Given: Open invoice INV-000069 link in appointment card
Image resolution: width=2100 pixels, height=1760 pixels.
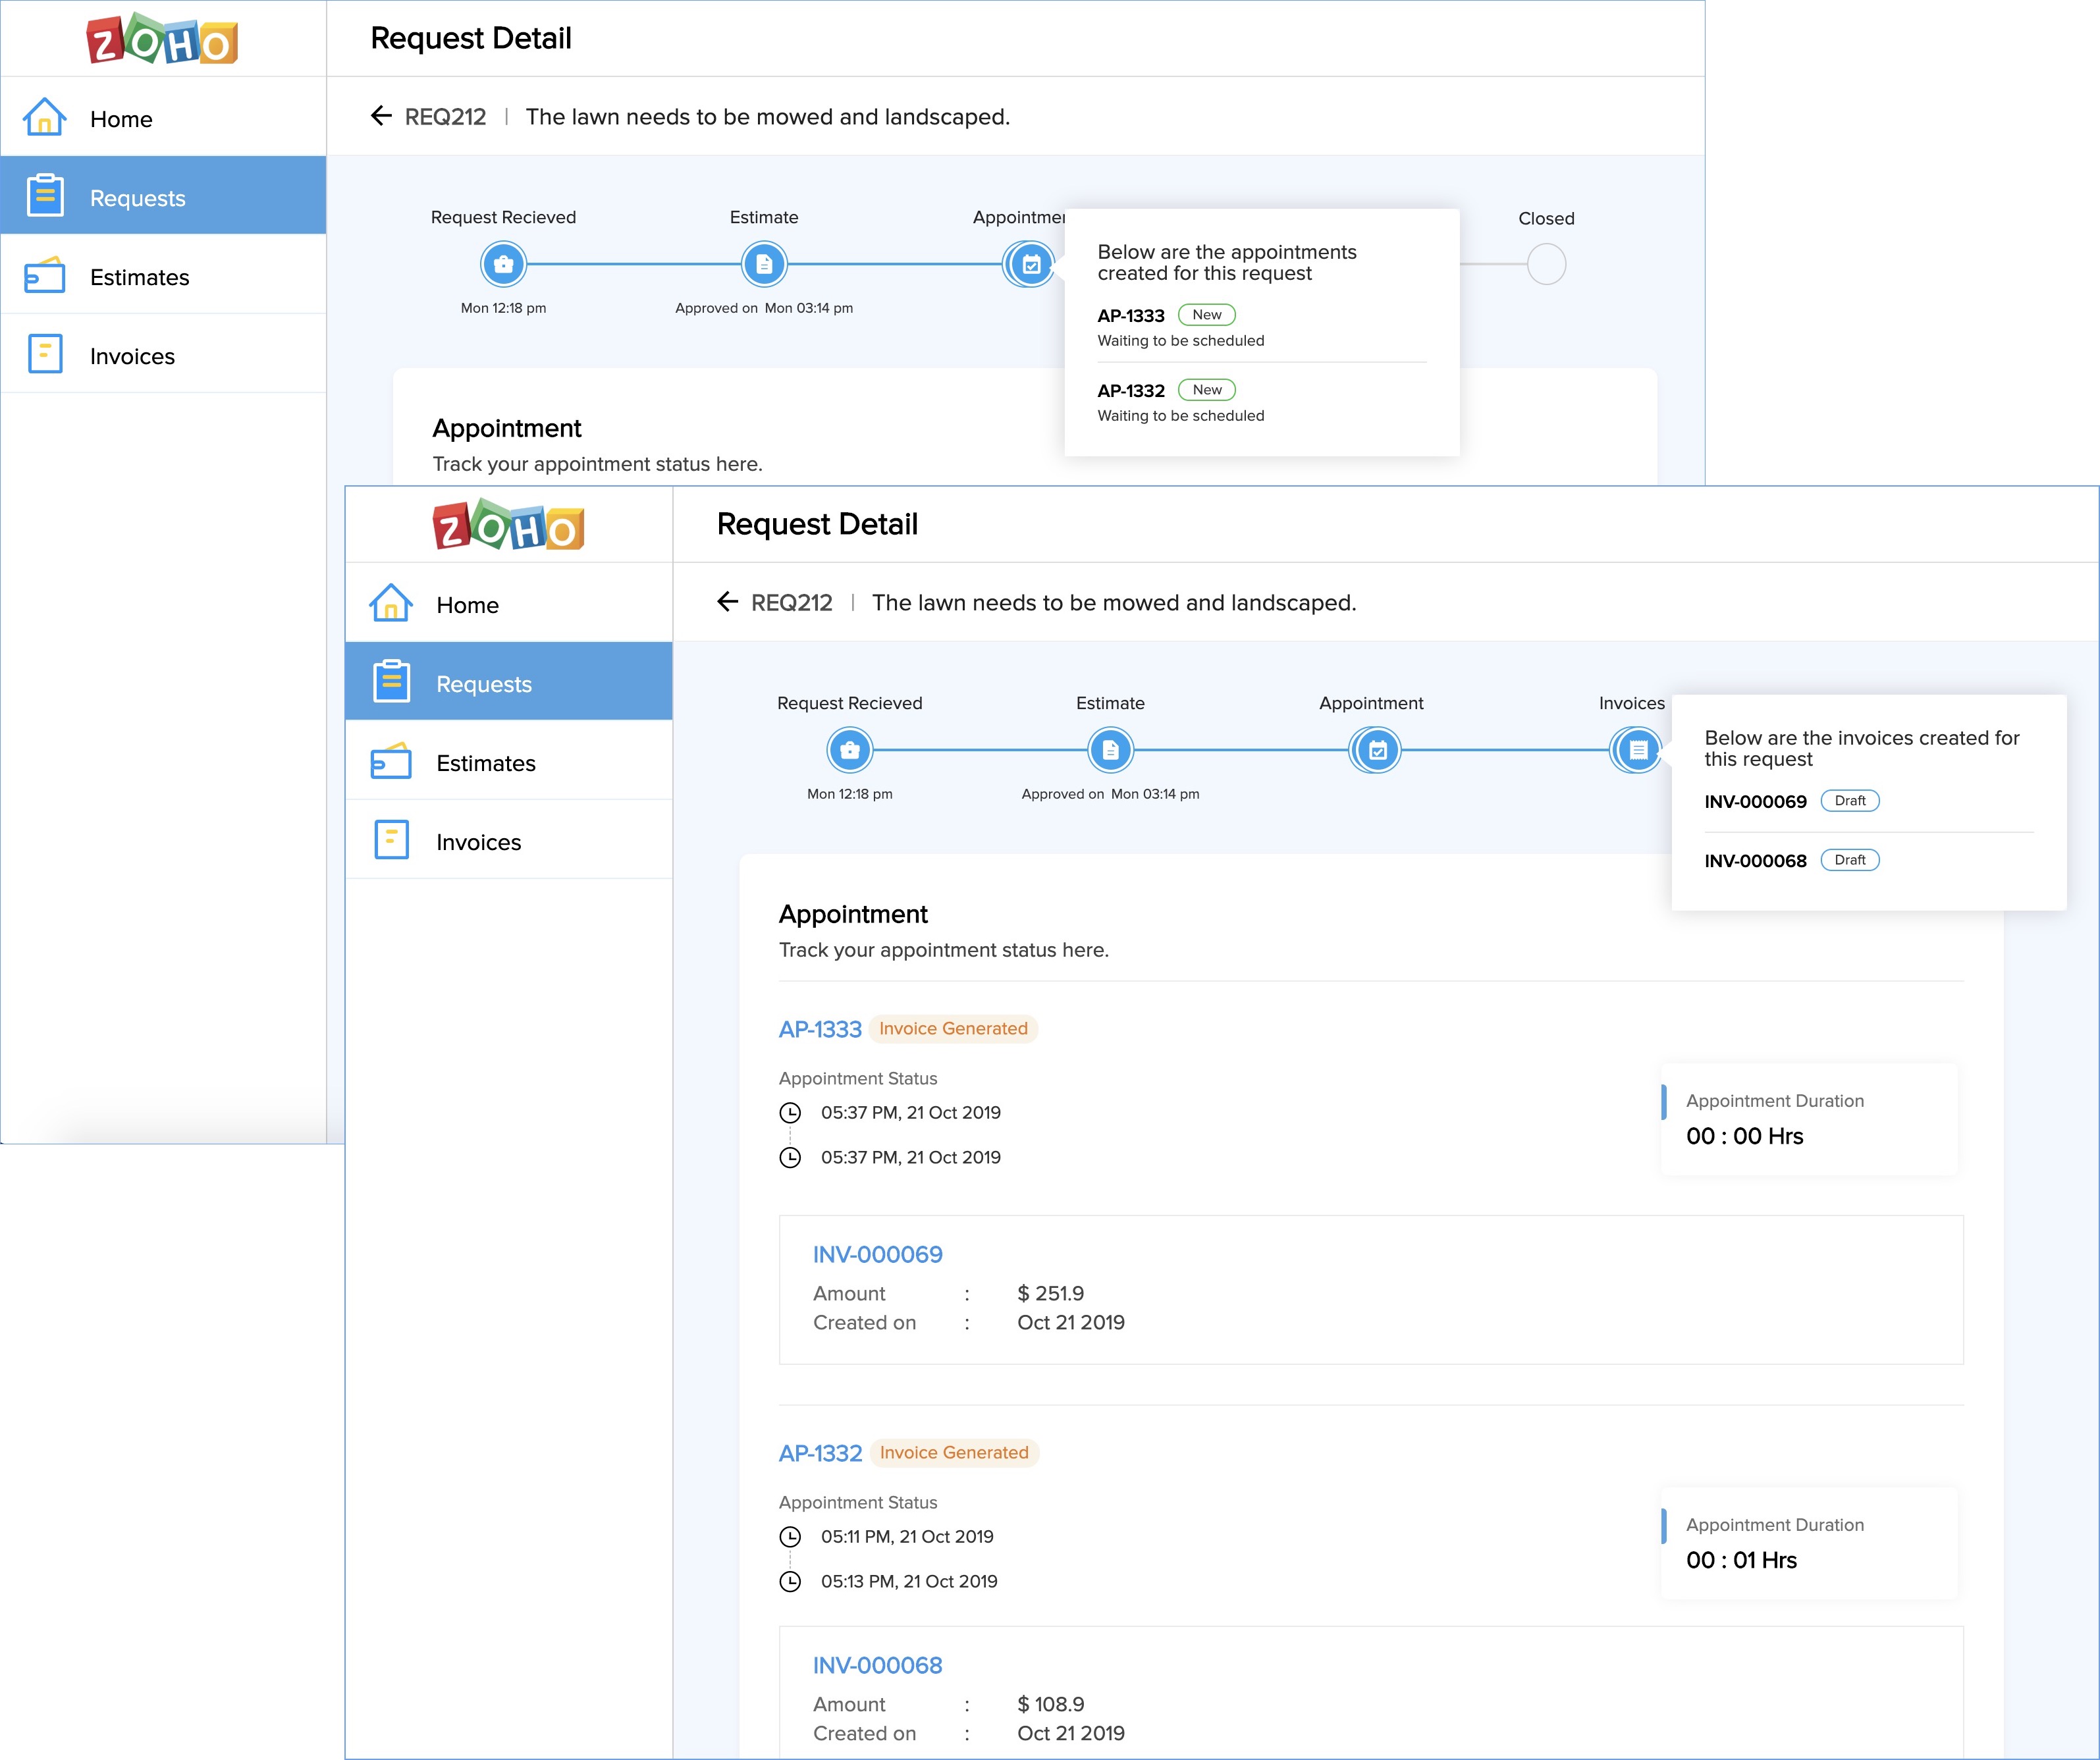Looking at the screenshot, I should (x=877, y=1254).
